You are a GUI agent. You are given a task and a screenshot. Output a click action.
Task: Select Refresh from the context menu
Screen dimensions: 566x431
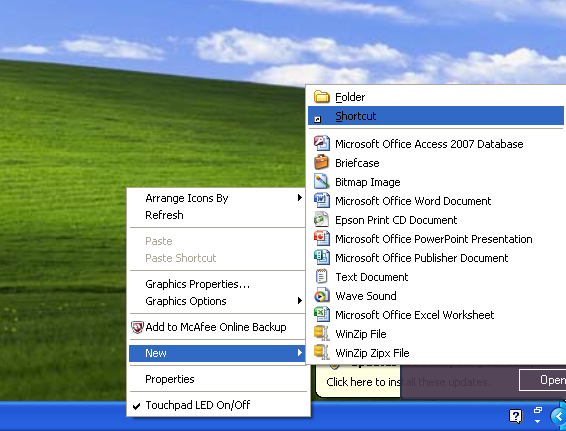(x=218, y=215)
